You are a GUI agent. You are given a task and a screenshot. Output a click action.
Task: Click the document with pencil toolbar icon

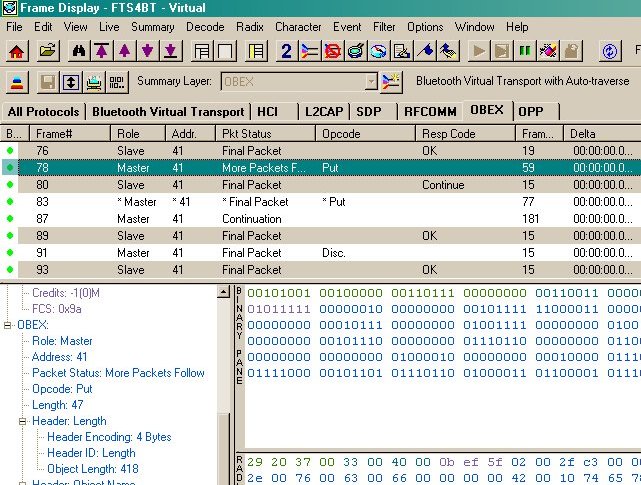click(x=401, y=51)
